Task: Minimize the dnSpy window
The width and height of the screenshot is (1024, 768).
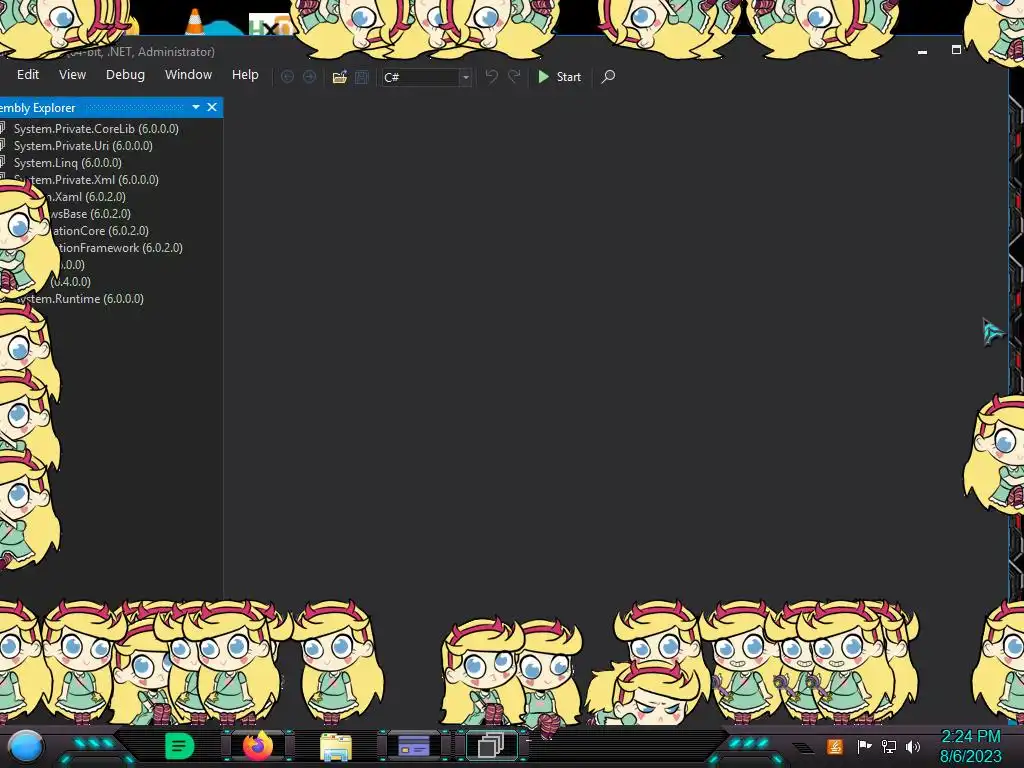Action: (x=922, y=51)
